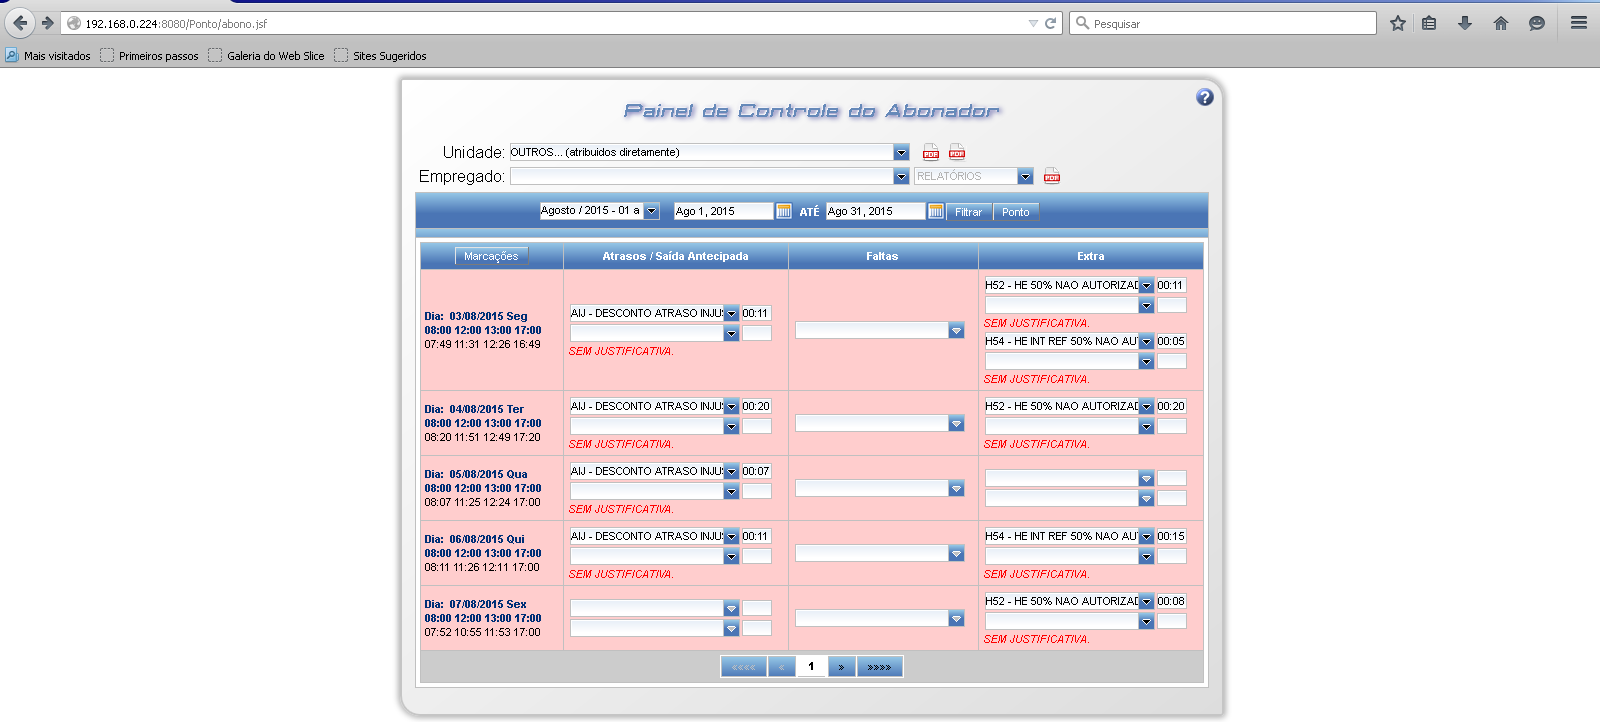The image size is (1600, 722).
Task: Click the Painel de Controle do Abonador title
Action: click(x=811, y=111)
